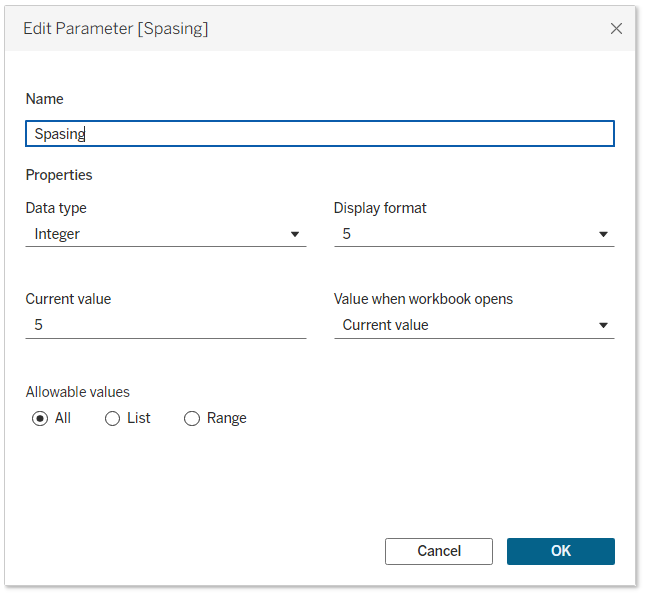Click the Cancel button
Screen dimensions: 671x595
[x=439, y=551]
